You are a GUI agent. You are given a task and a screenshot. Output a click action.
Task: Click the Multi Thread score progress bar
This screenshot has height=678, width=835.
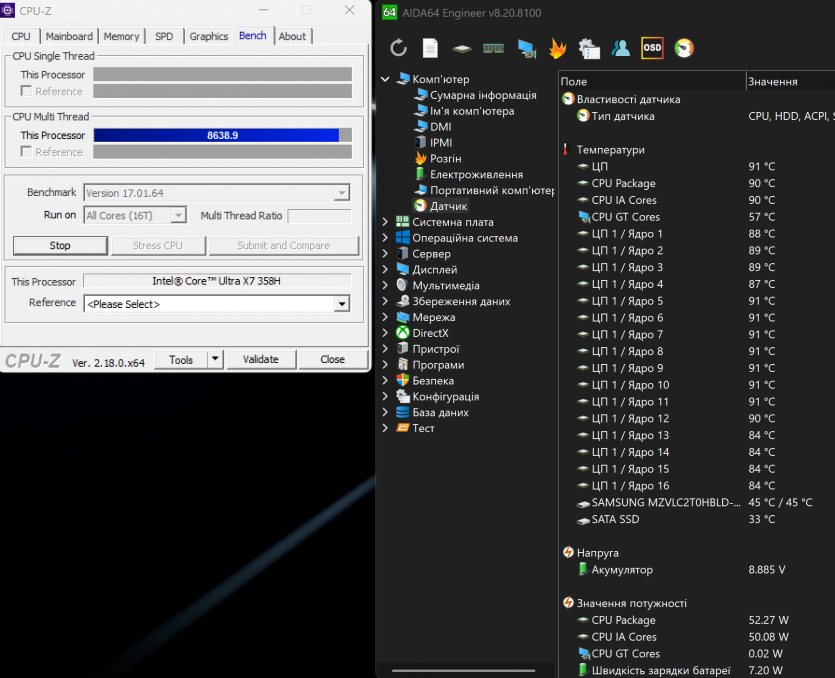coord(222,135)
